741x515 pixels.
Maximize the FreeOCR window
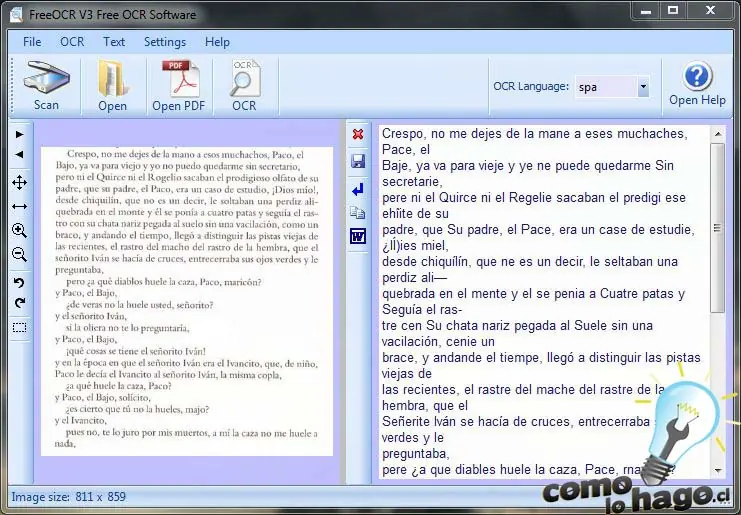(673, 10)
